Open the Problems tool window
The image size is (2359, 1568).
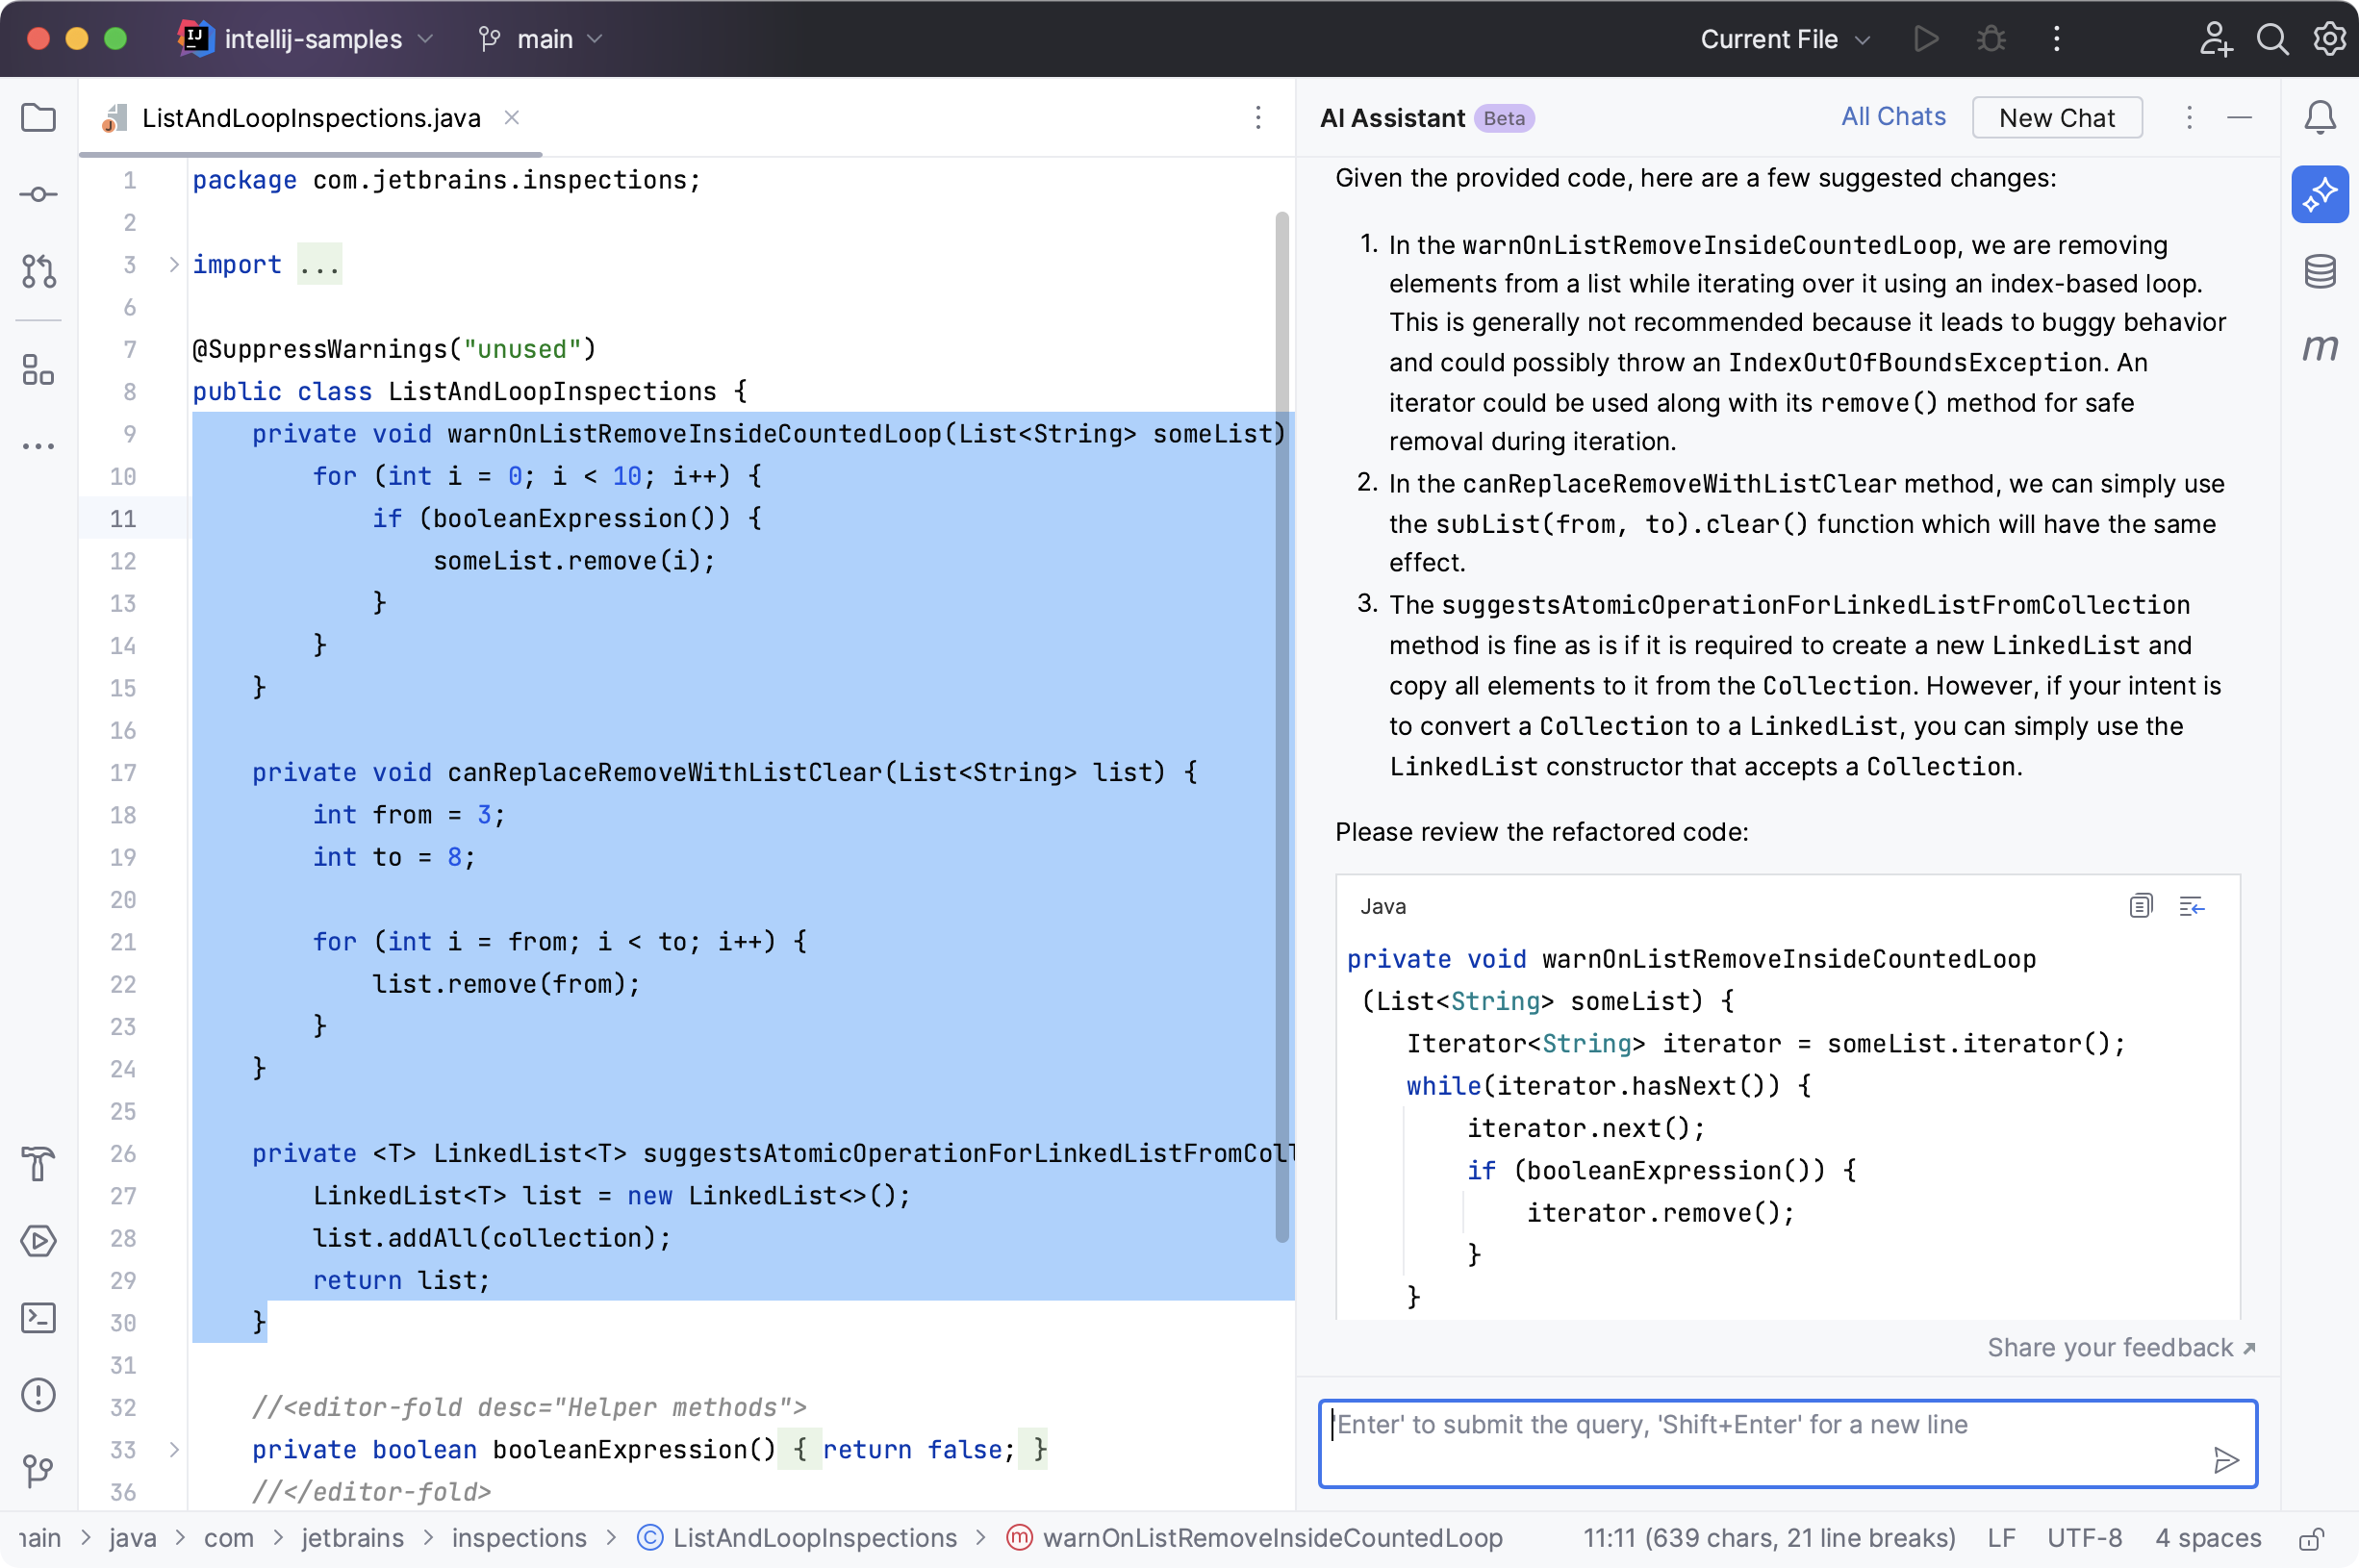pyautogui.click(x=38, y=1394)
